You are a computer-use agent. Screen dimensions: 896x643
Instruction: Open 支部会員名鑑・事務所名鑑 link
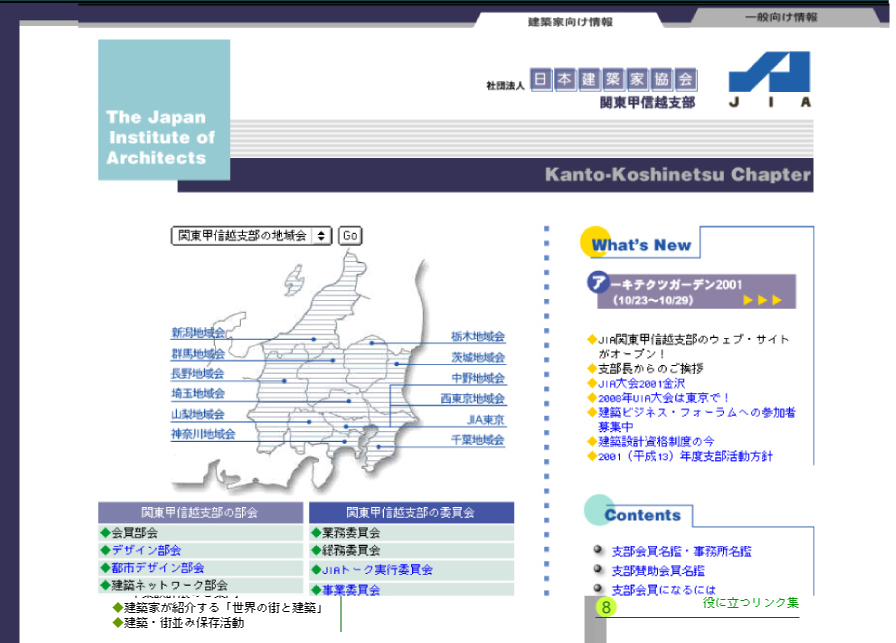681,551
